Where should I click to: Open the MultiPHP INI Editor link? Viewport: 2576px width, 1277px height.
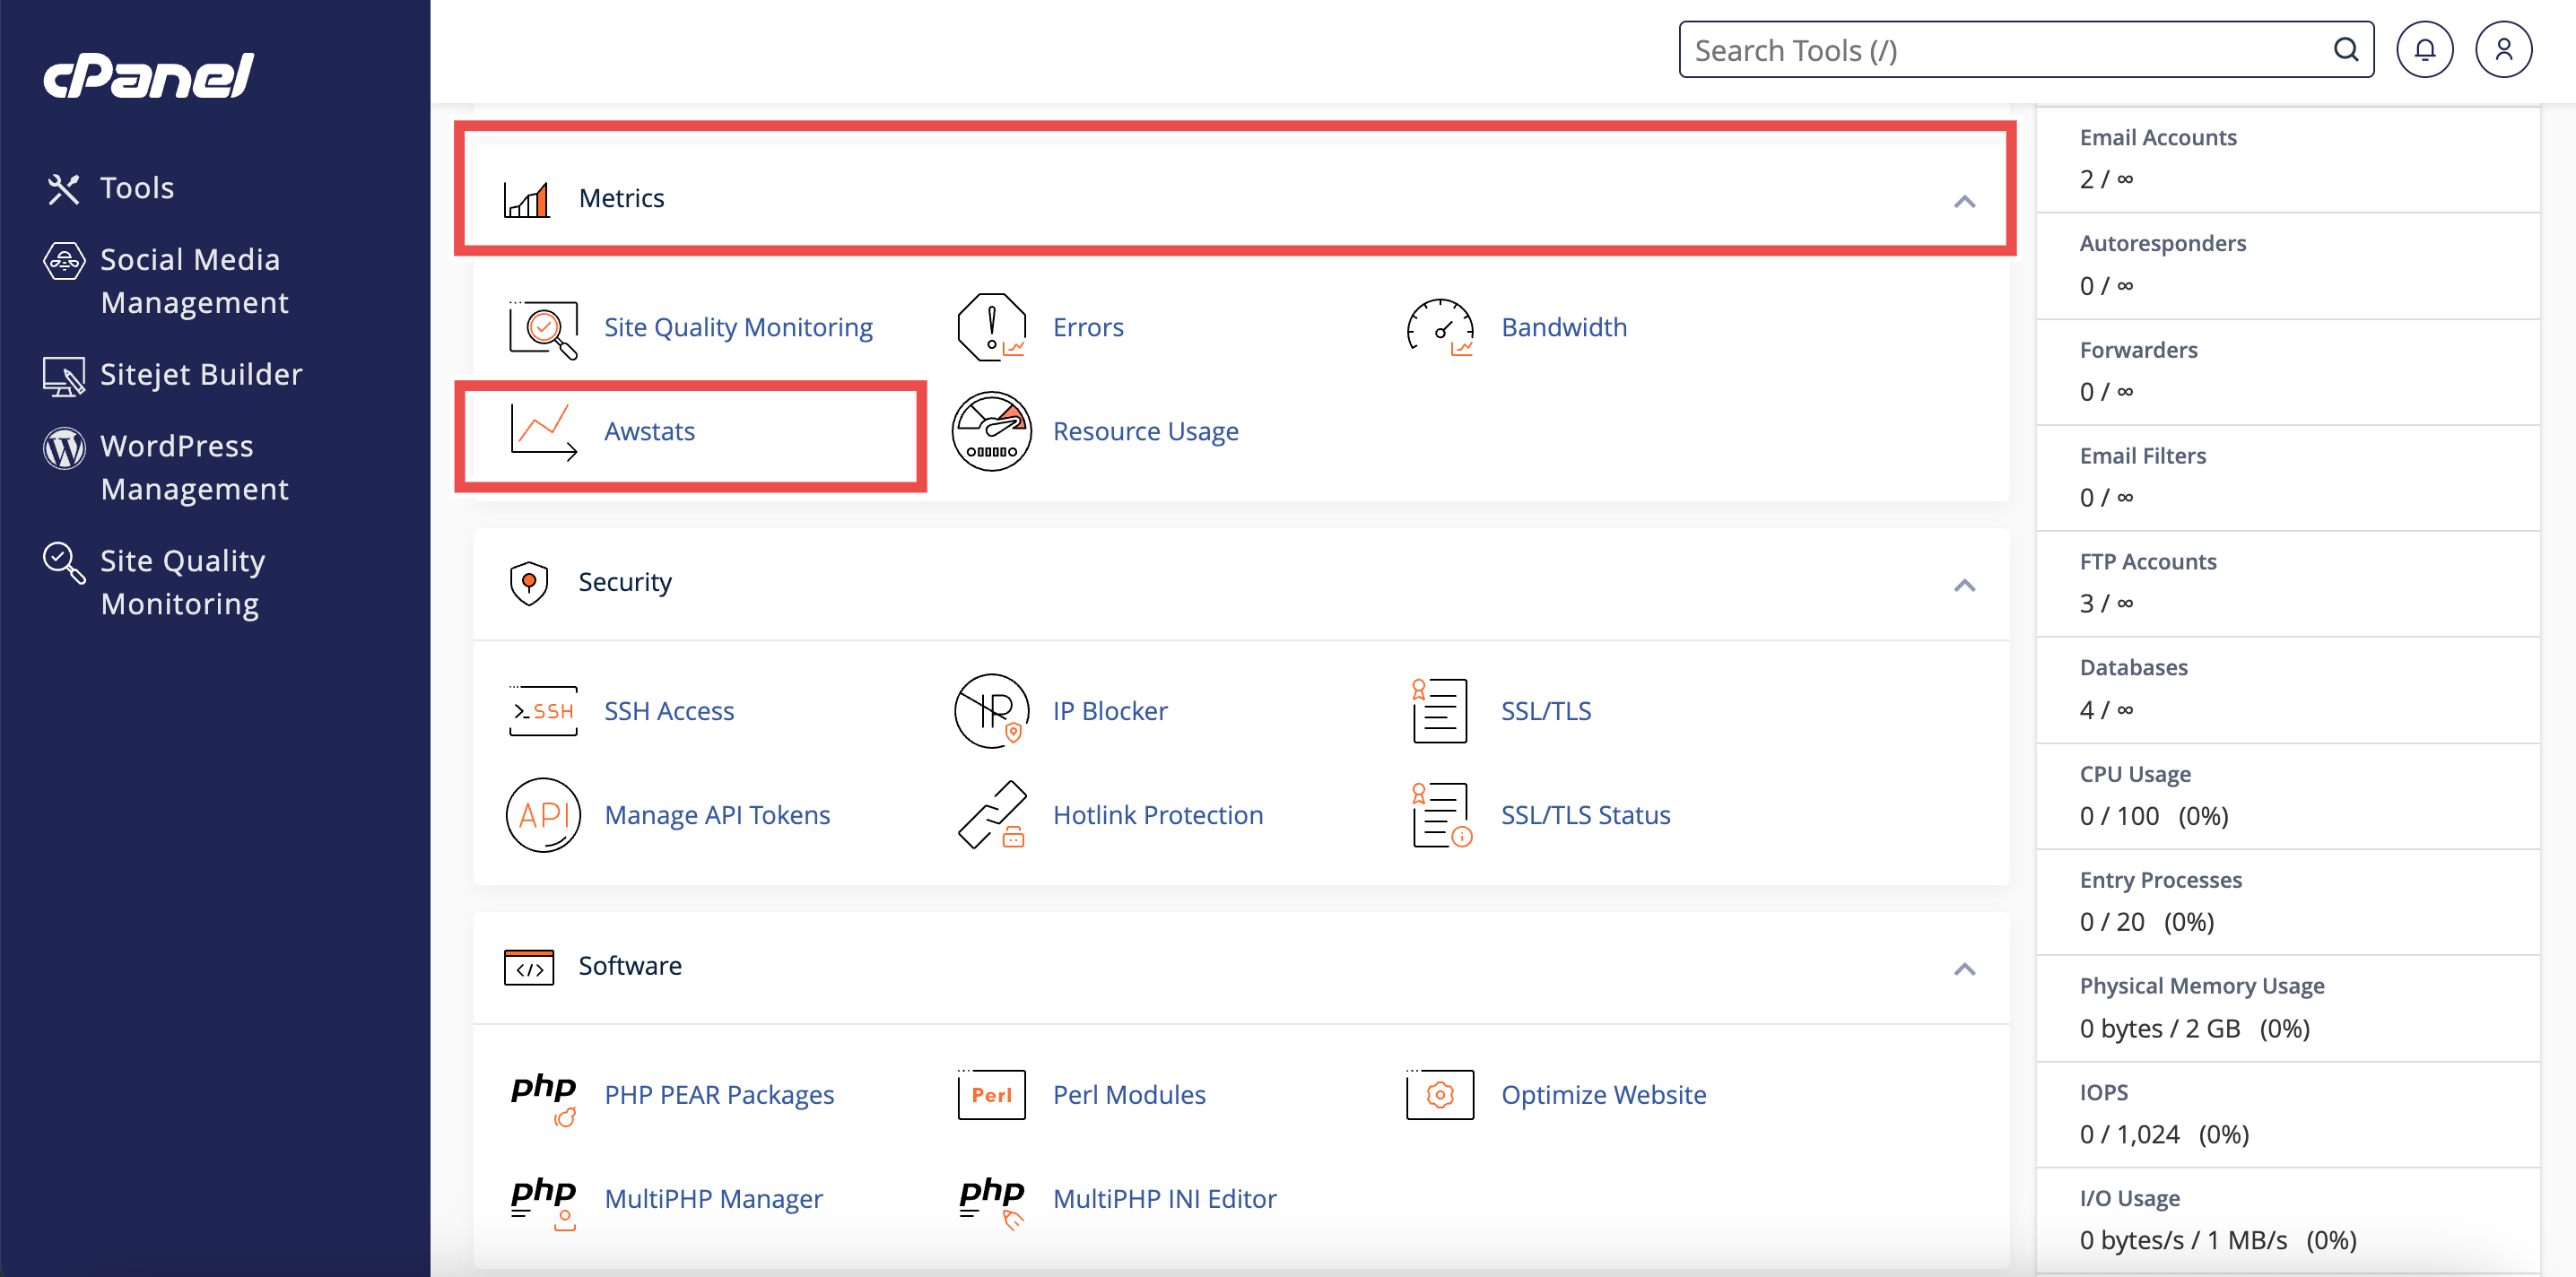pyautogui.click(x=1164, y=1198)
